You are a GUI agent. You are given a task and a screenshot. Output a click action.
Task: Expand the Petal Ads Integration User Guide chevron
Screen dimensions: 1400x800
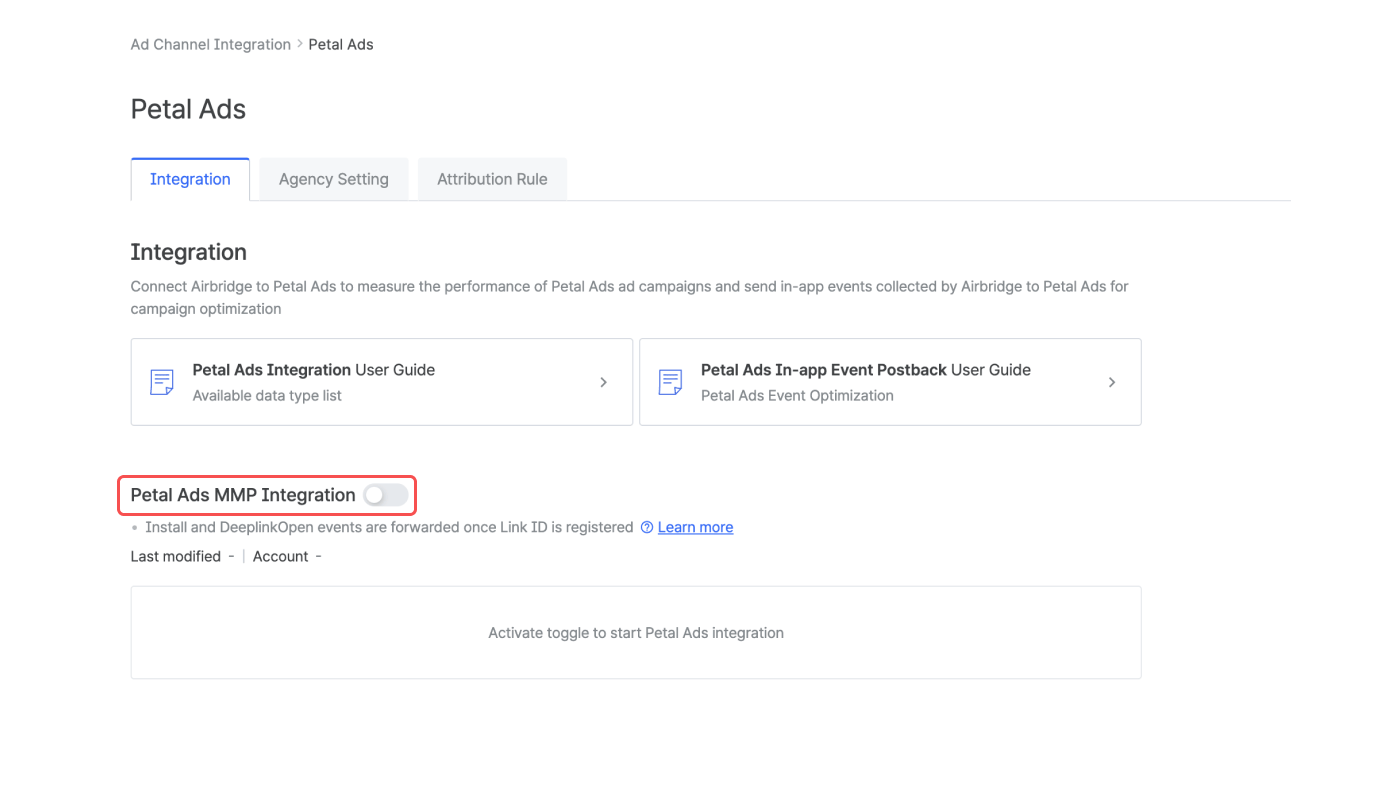[x=603, y=382]
